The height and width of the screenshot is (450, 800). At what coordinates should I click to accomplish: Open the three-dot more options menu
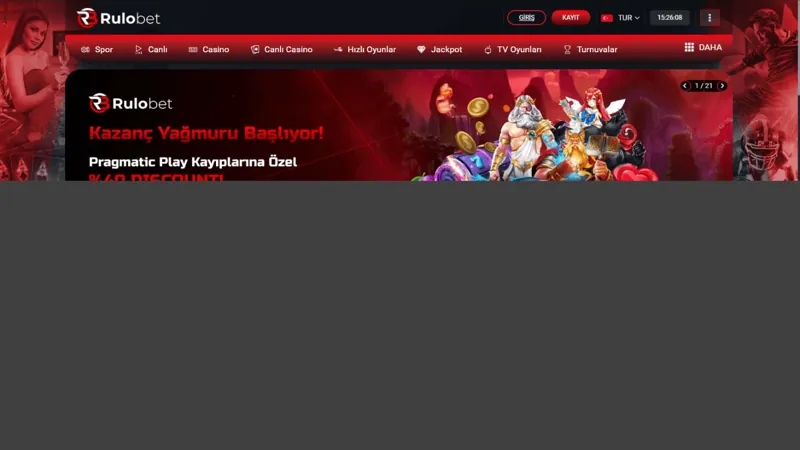tap(709, 18)
